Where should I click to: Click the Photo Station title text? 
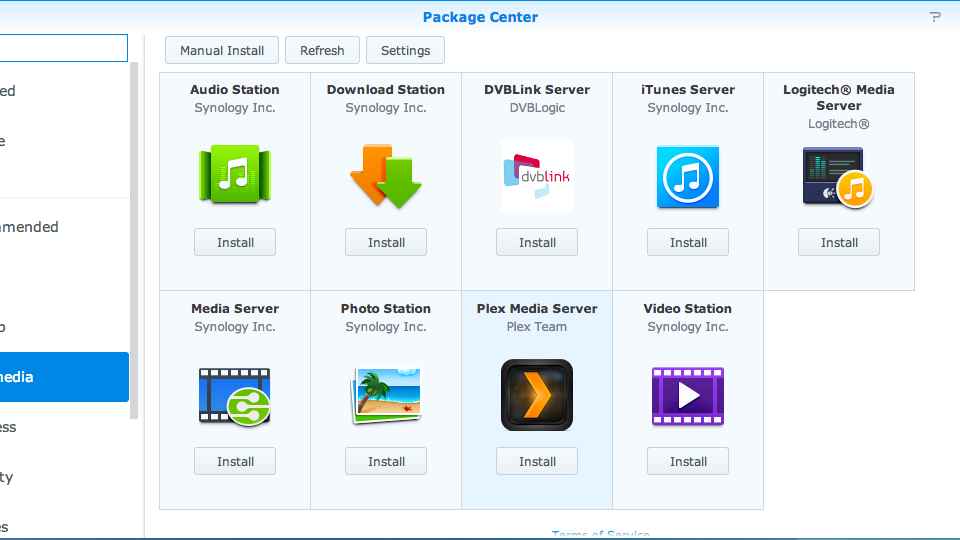[386, 309]
